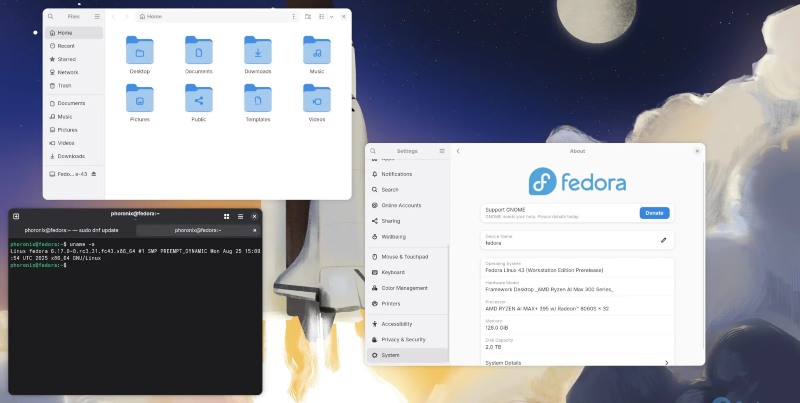
Task: Open Notifications in Settings sidebar
Action: click(x=408, y=174)
